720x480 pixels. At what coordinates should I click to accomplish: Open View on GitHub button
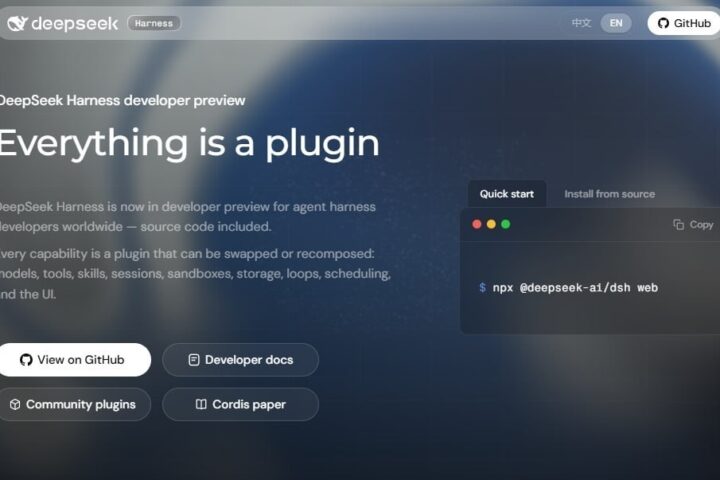(x=75, y=360)
